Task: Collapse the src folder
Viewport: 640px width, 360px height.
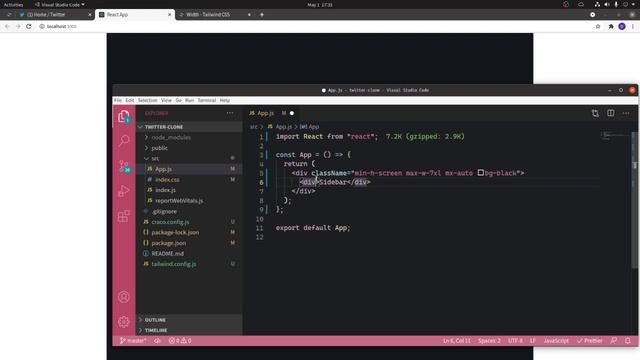Action: [155, 158]
